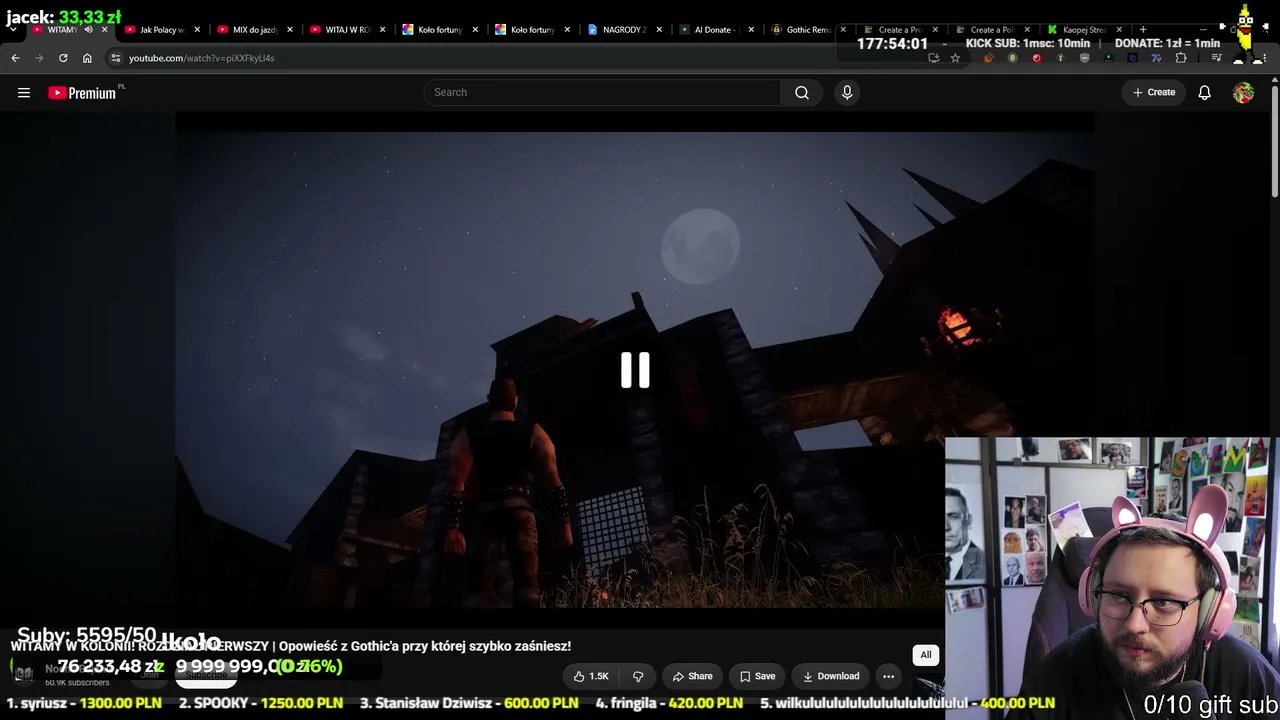Close the 'Kaopej Stream' tab
Viewport: 1280px width, 720px height.
(x=1119, y=30)
